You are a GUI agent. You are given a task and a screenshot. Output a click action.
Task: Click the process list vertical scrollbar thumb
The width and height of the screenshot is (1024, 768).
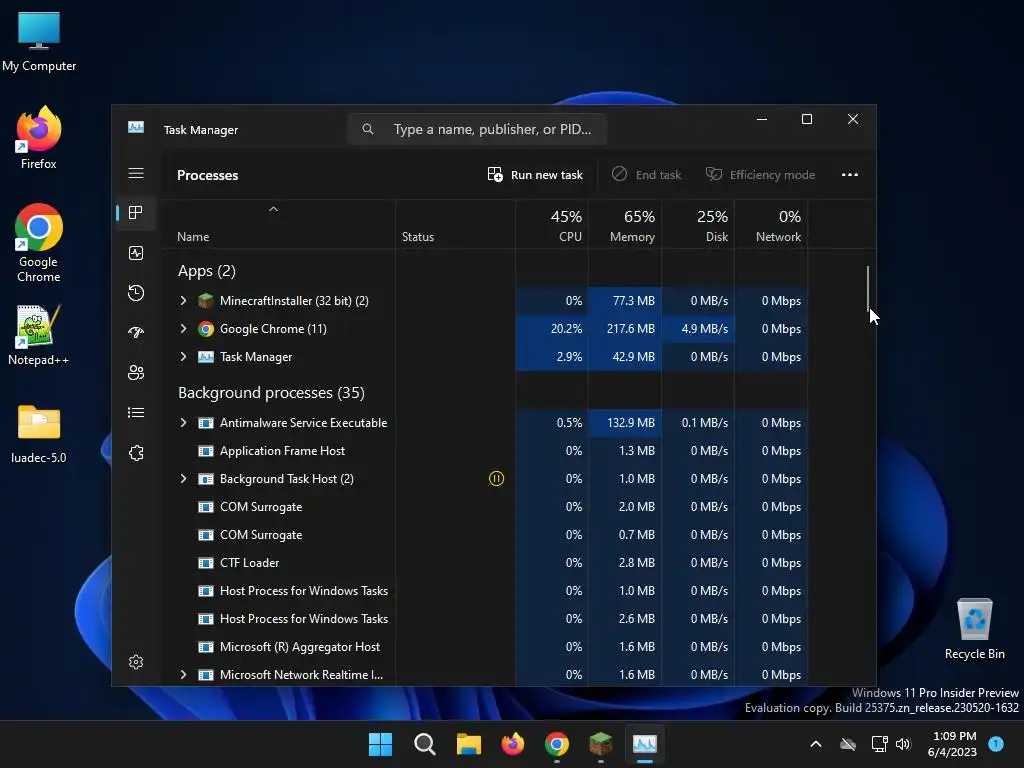(x=868, y=289)
